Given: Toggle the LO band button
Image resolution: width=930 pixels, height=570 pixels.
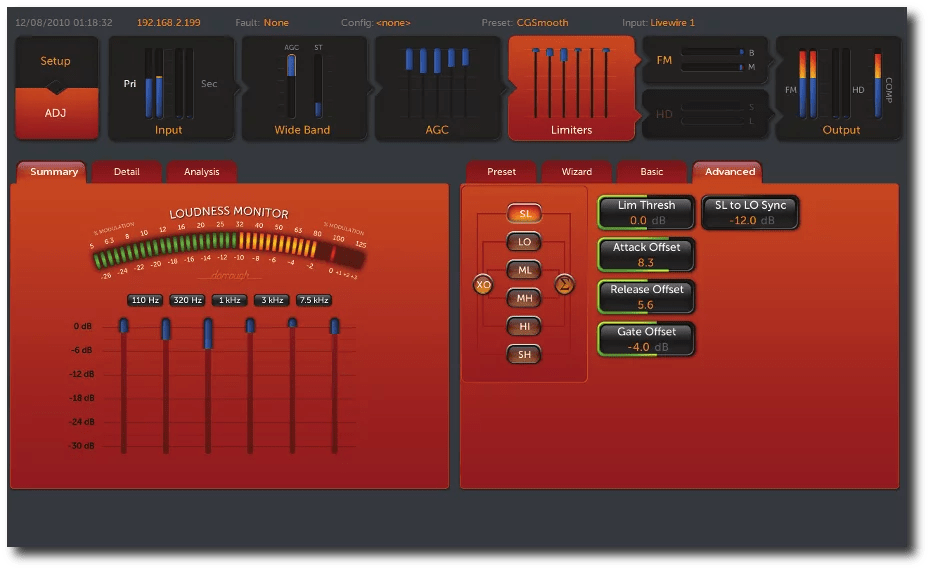Looking at the screenshot, I should pyautogui.click(x=524, y=242).
